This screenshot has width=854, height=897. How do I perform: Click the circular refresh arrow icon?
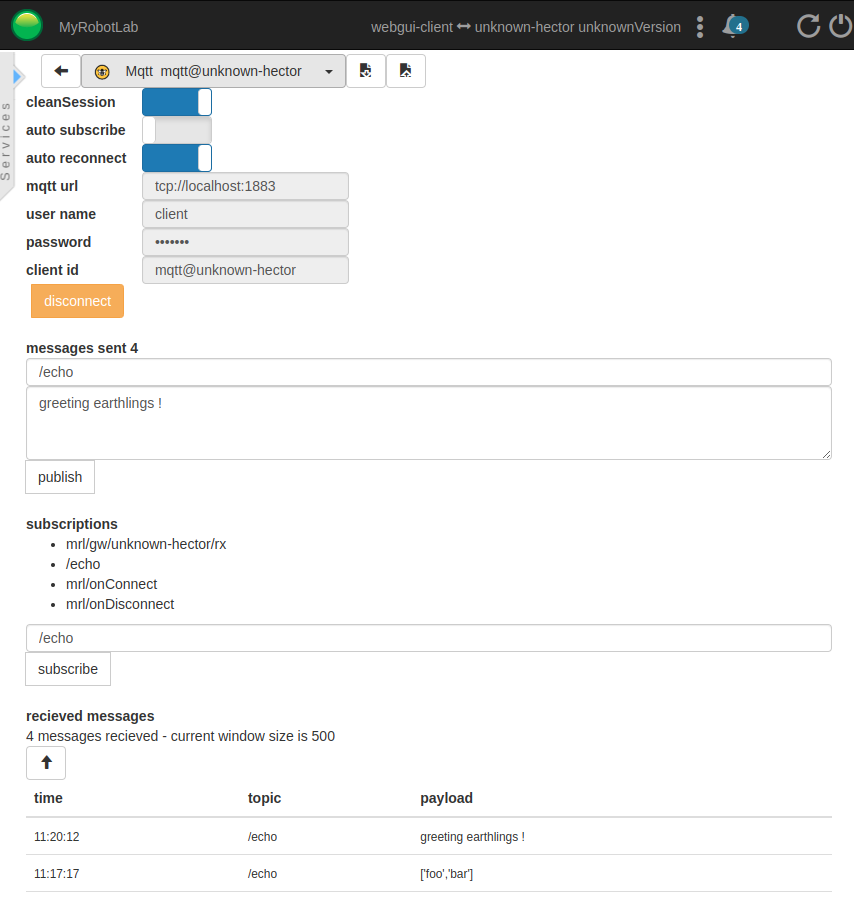click(x=808, y=26)
